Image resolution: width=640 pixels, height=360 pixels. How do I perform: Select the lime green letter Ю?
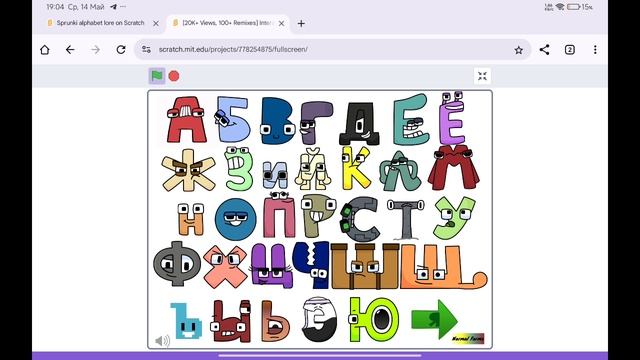tap(373, 319)
